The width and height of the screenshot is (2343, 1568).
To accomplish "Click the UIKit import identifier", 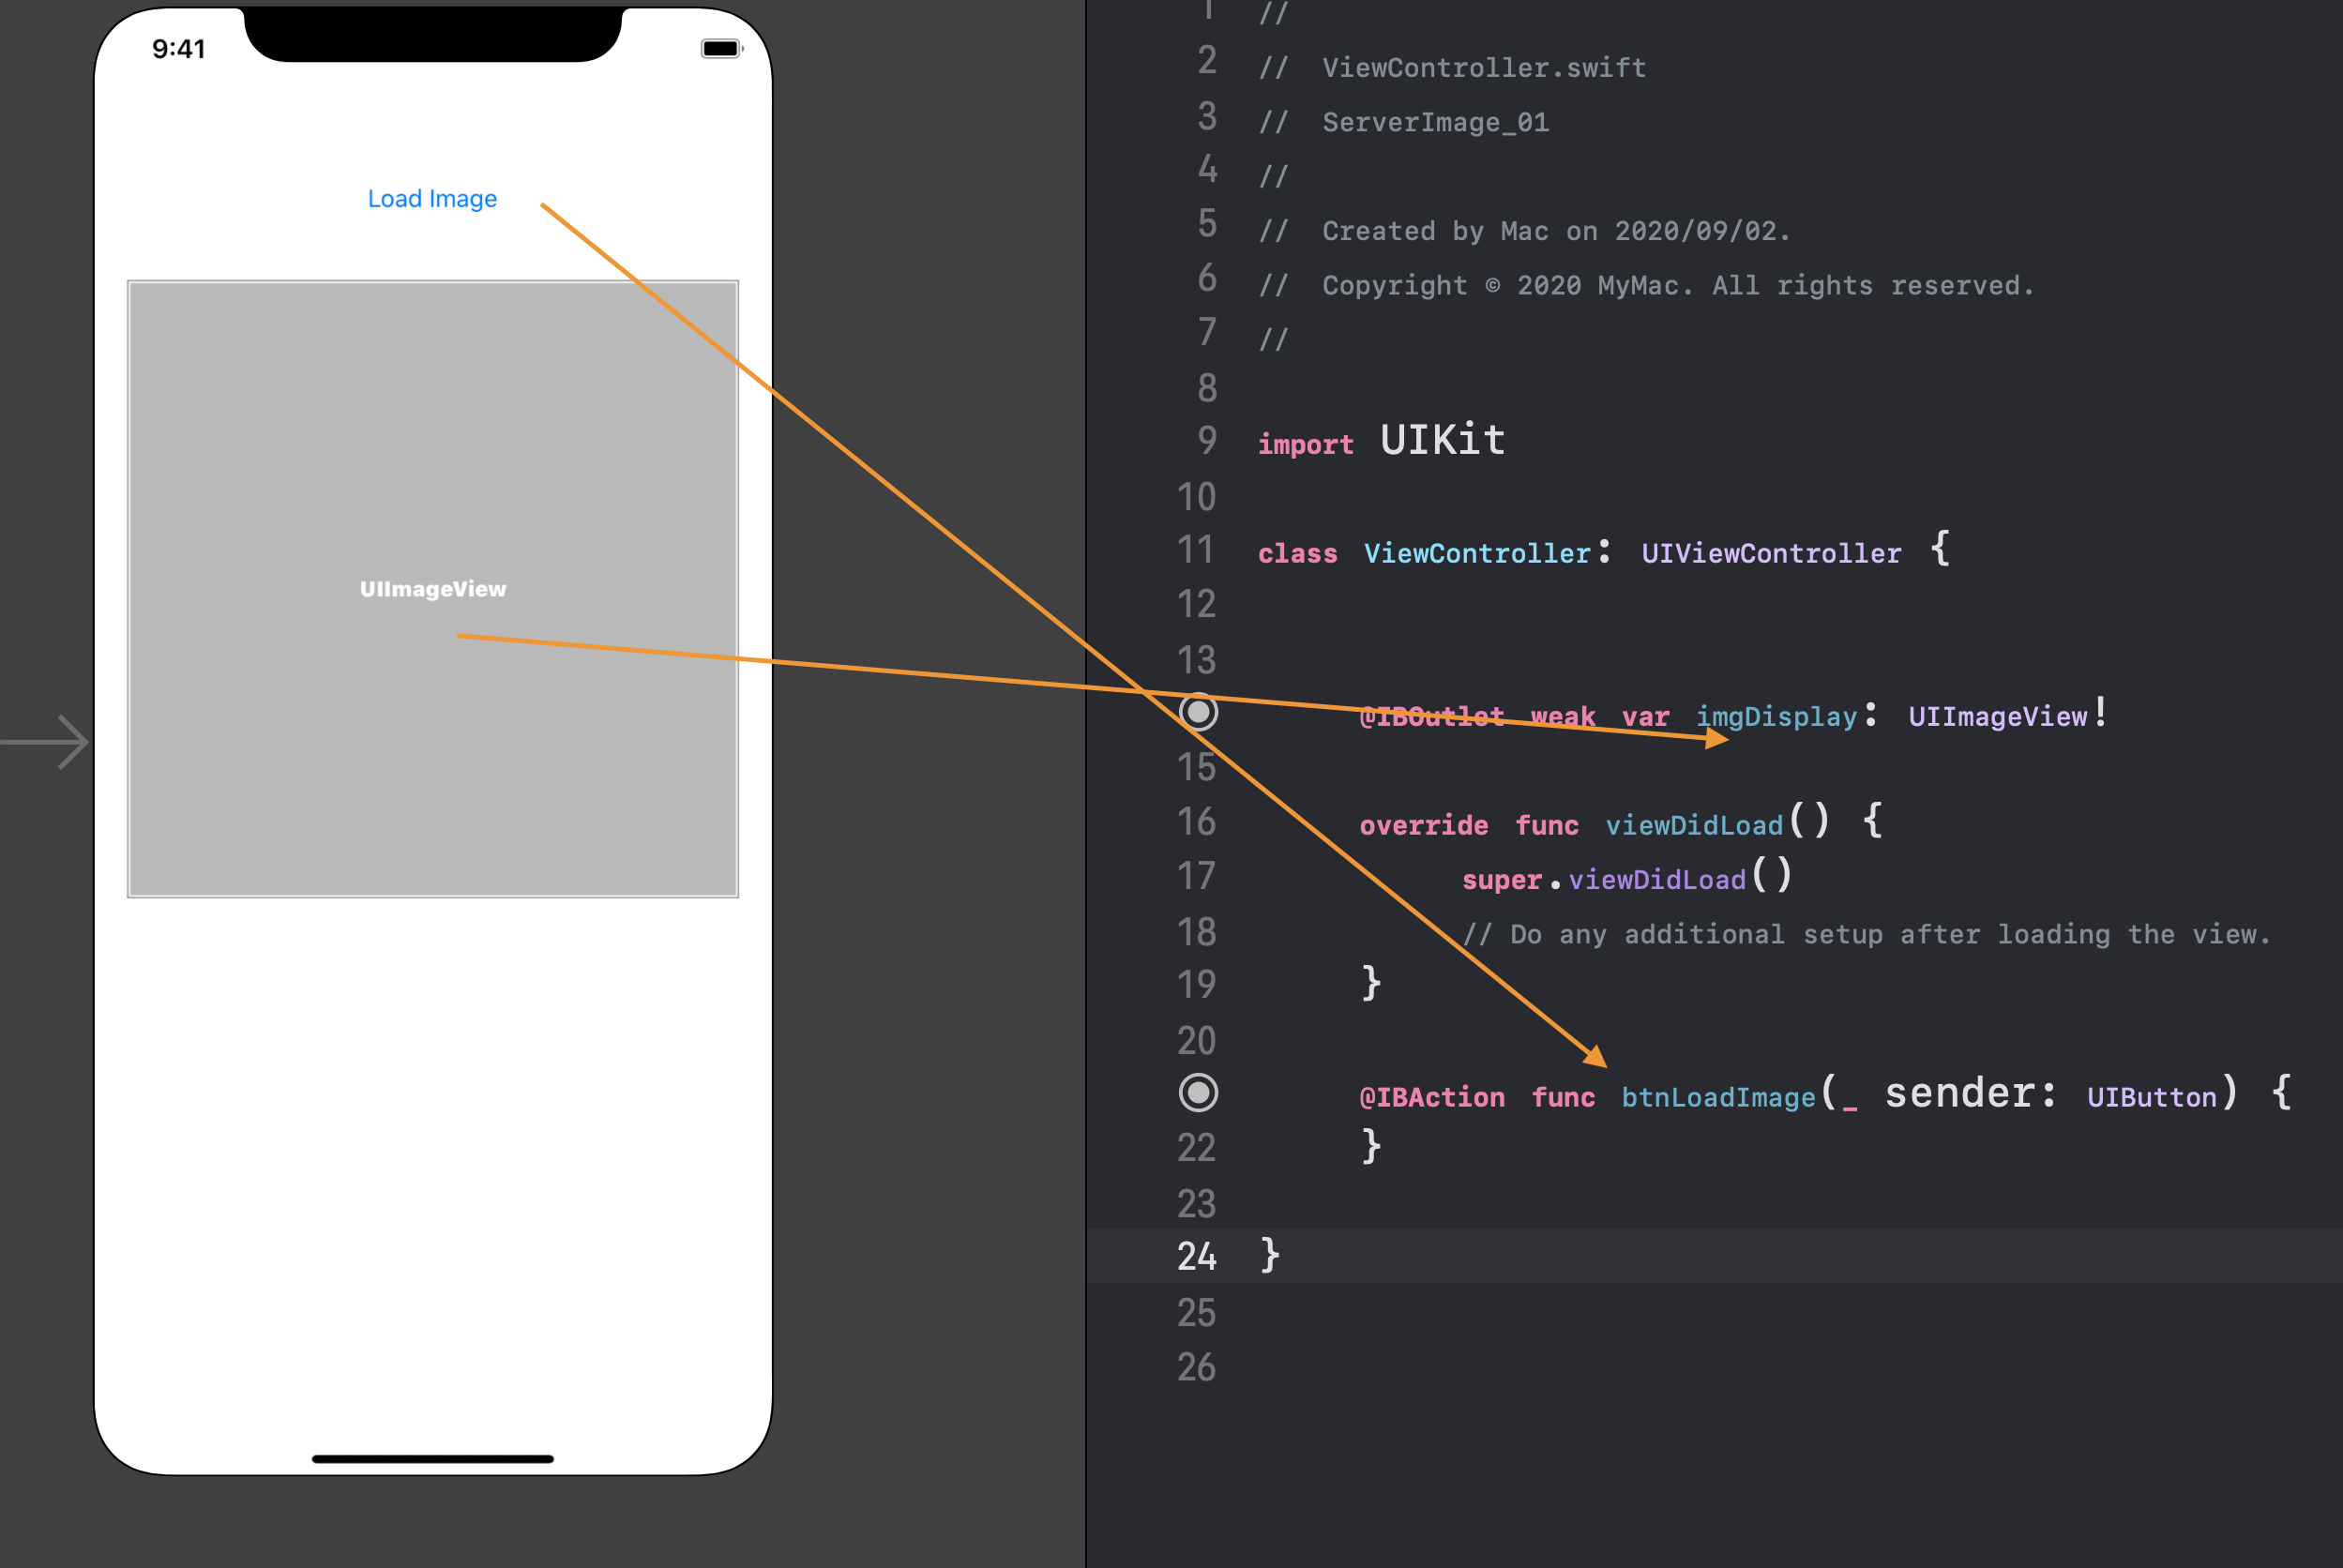I will click(1442, 441).
